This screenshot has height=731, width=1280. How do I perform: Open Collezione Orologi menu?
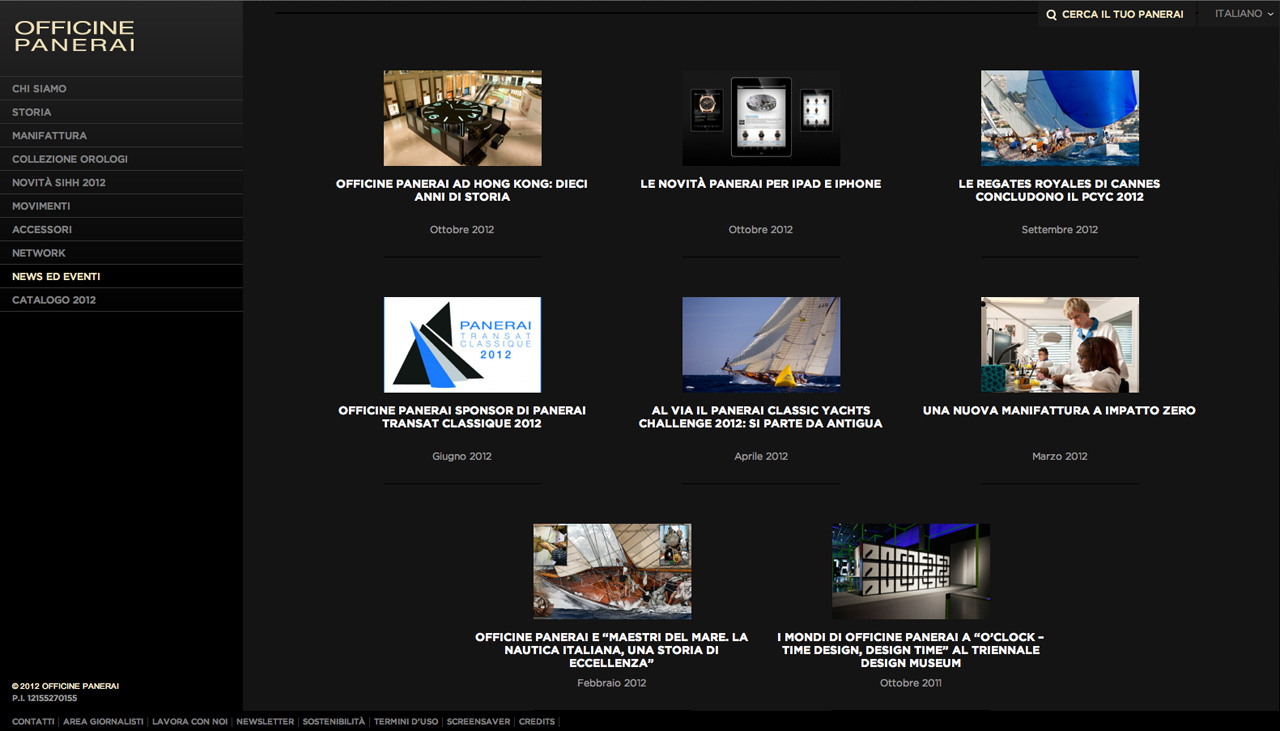tap(121, 159)
